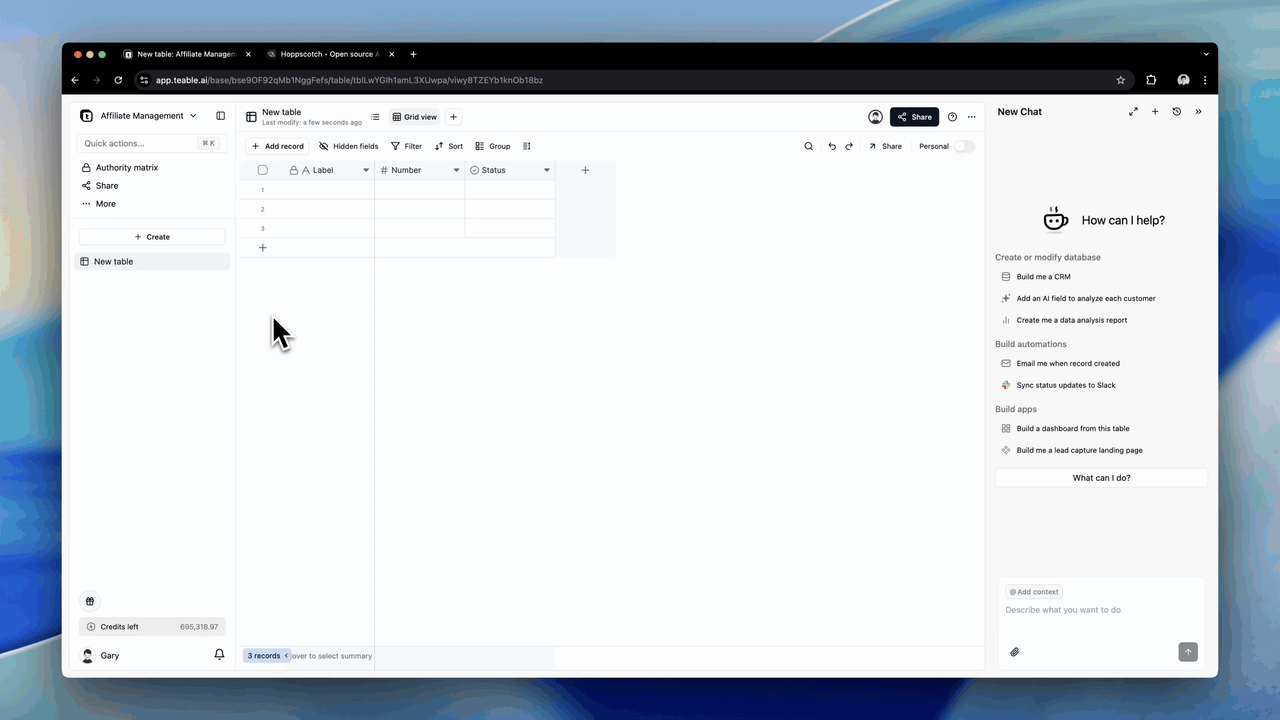Adjust row height icon in toolbar
This screenshot has width=1280, height=720.
click(x=527, y=146)
